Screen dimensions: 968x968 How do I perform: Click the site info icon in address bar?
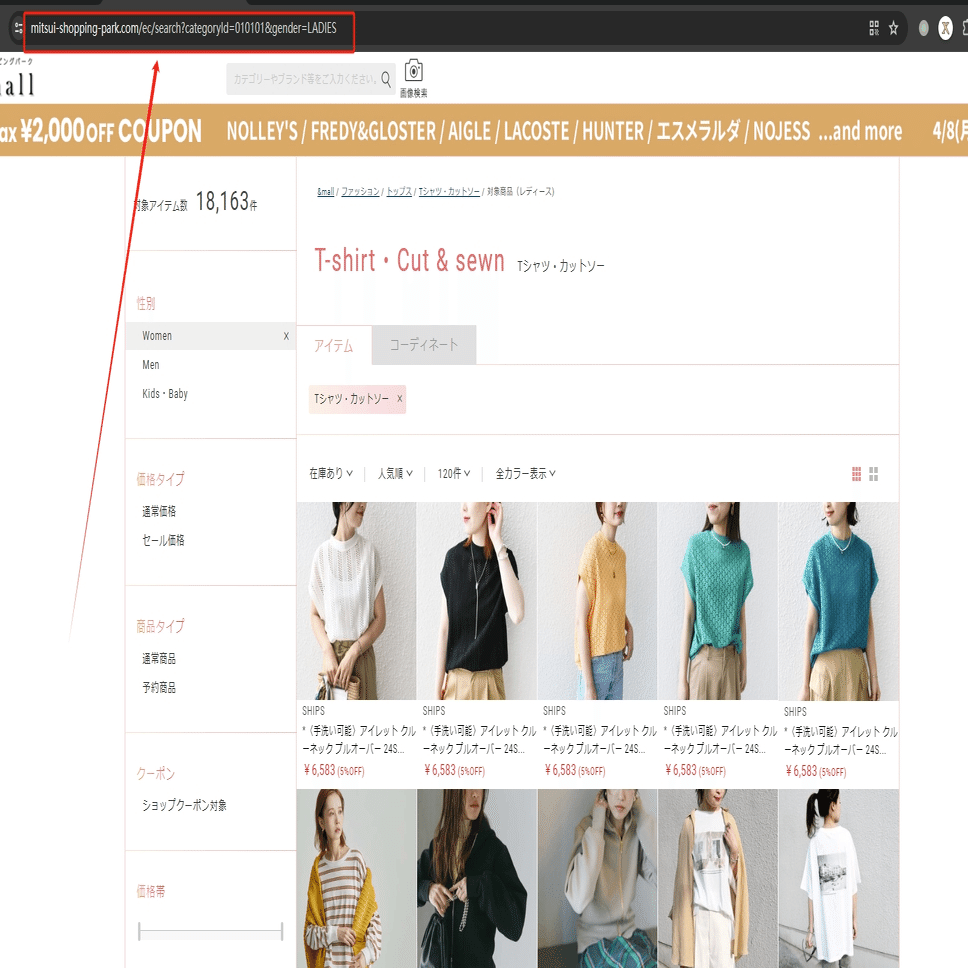pos(18,28)
